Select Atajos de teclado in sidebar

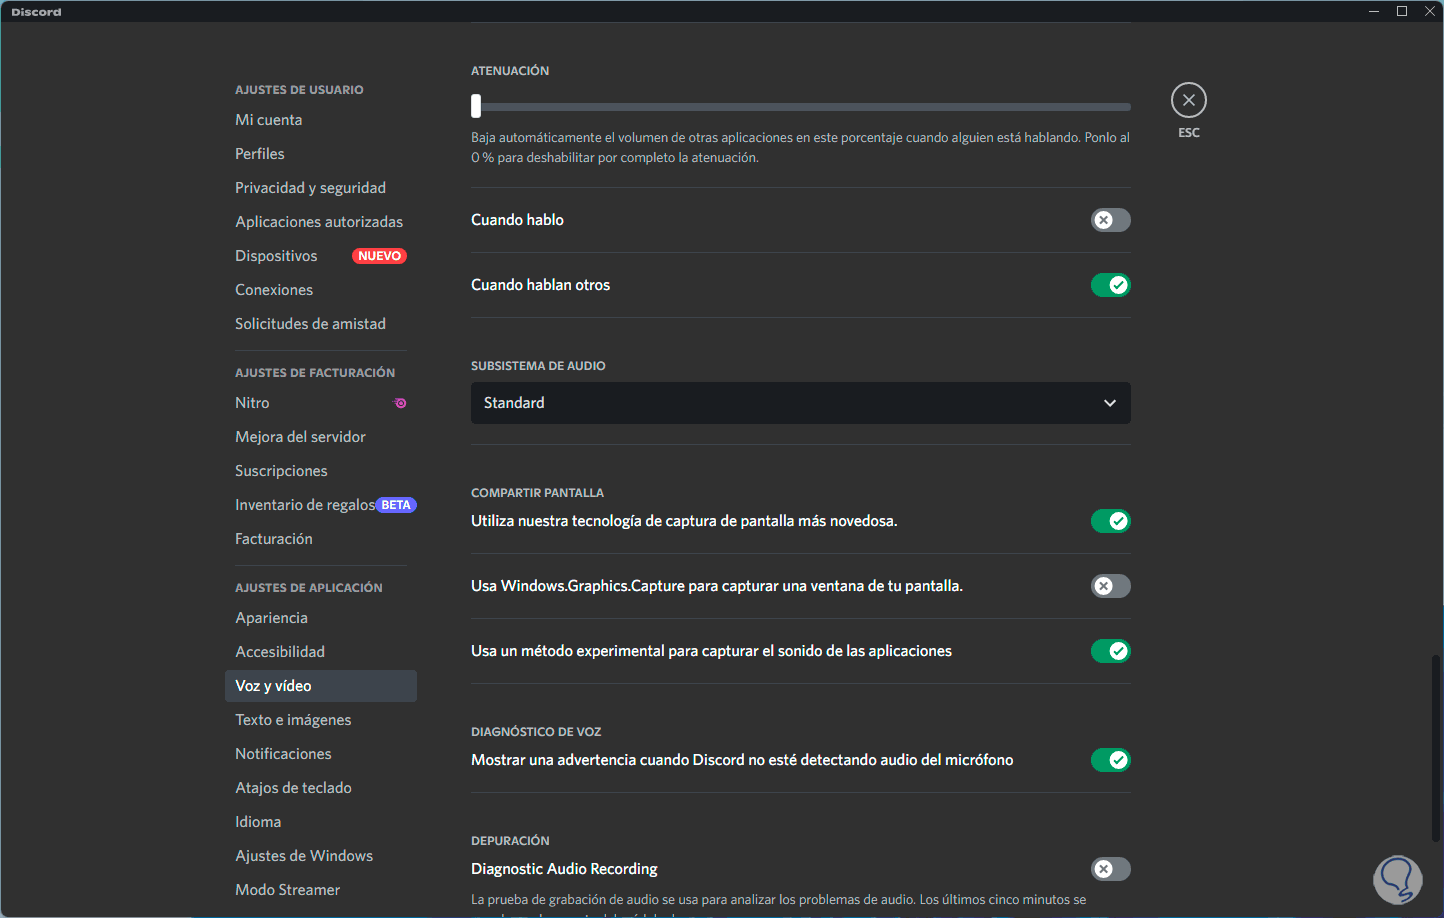click(x=293, y=788)
